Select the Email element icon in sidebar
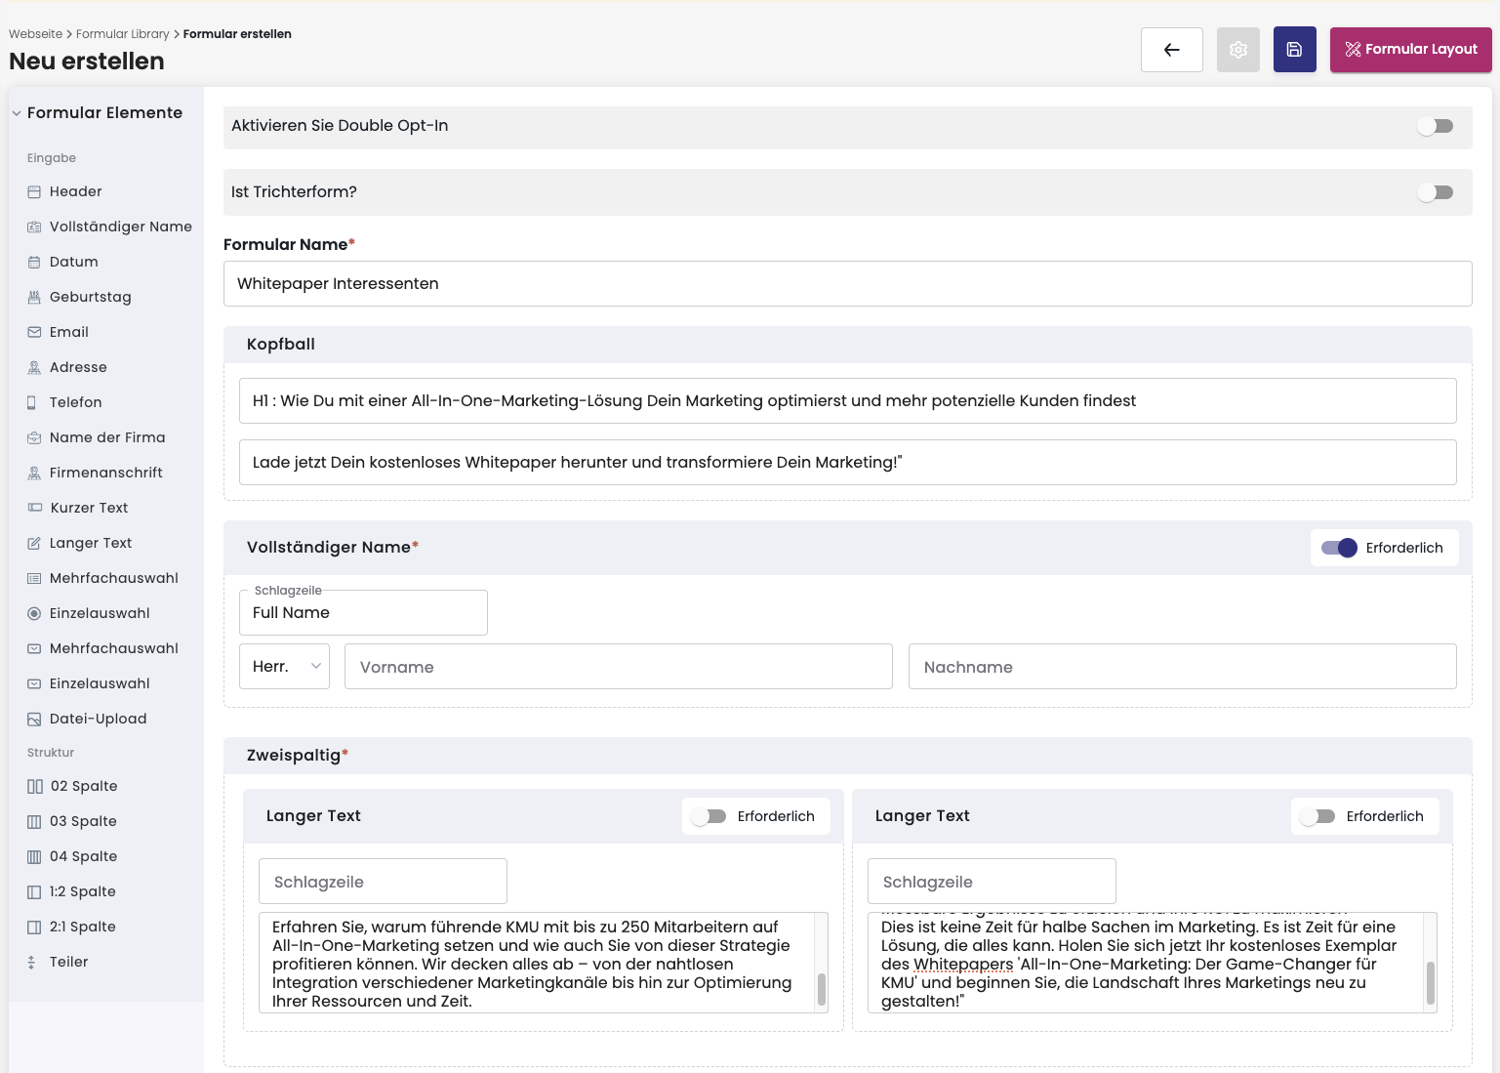1500x1073 pixels. (x=34, y=332)
